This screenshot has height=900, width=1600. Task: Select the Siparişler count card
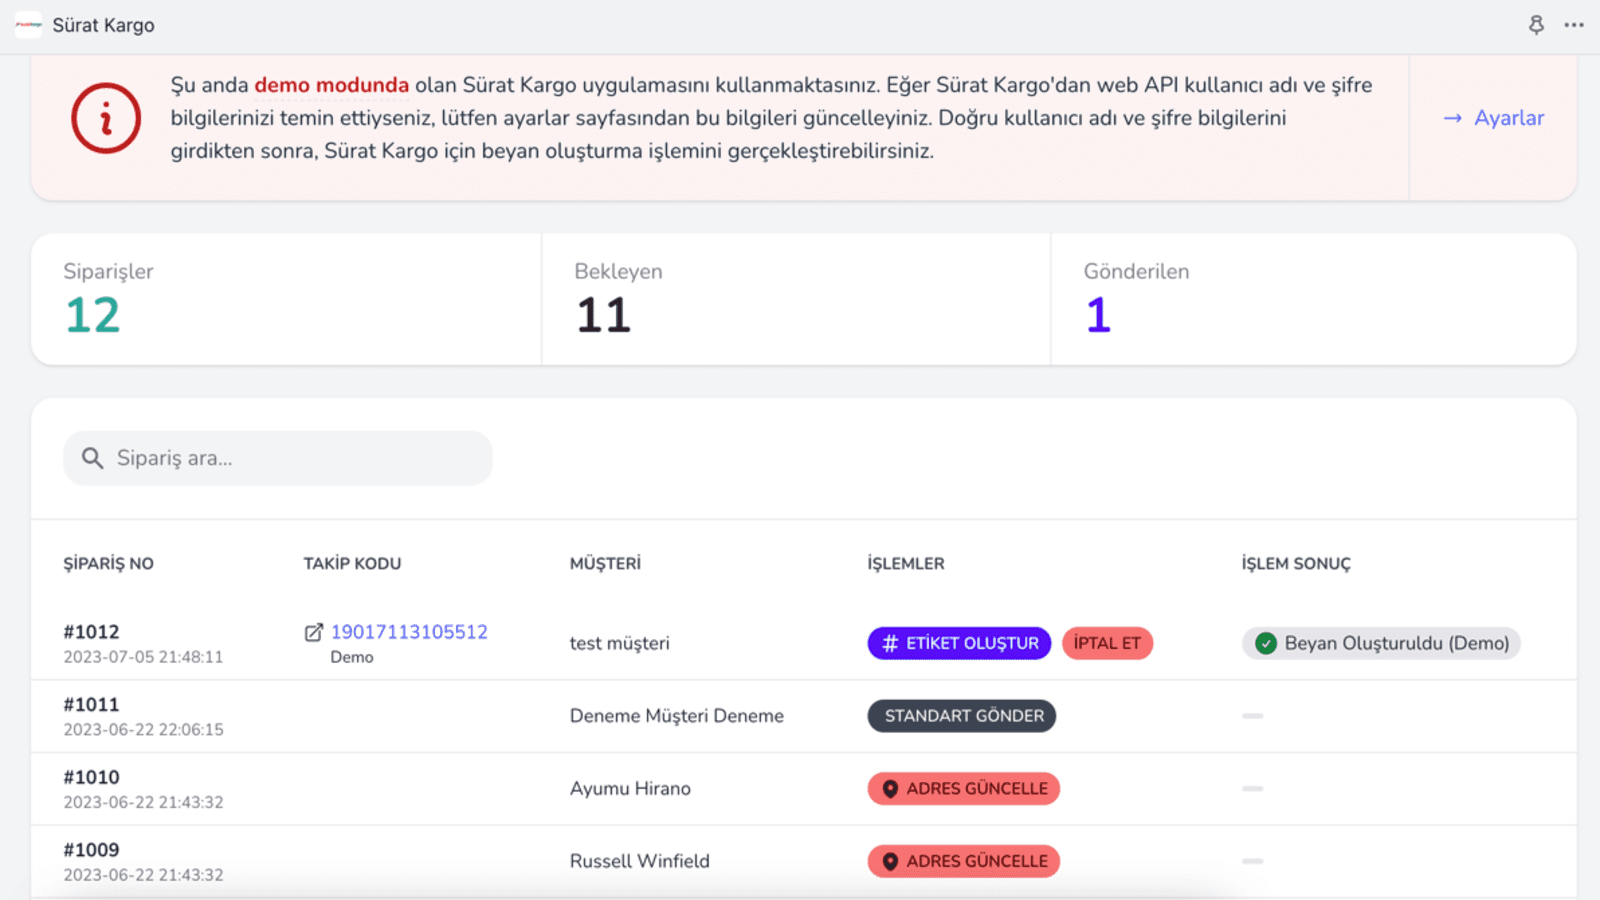(x=286, y=298)
